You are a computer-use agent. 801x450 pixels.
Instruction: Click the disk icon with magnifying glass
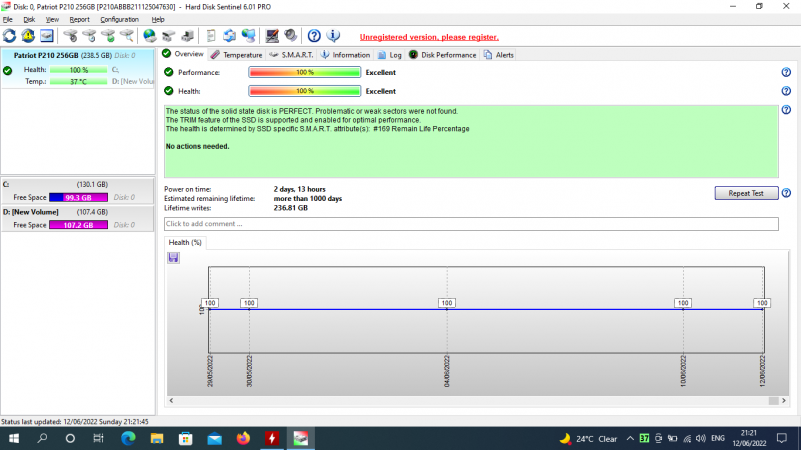pyautogui.click(x=127, y=36)
